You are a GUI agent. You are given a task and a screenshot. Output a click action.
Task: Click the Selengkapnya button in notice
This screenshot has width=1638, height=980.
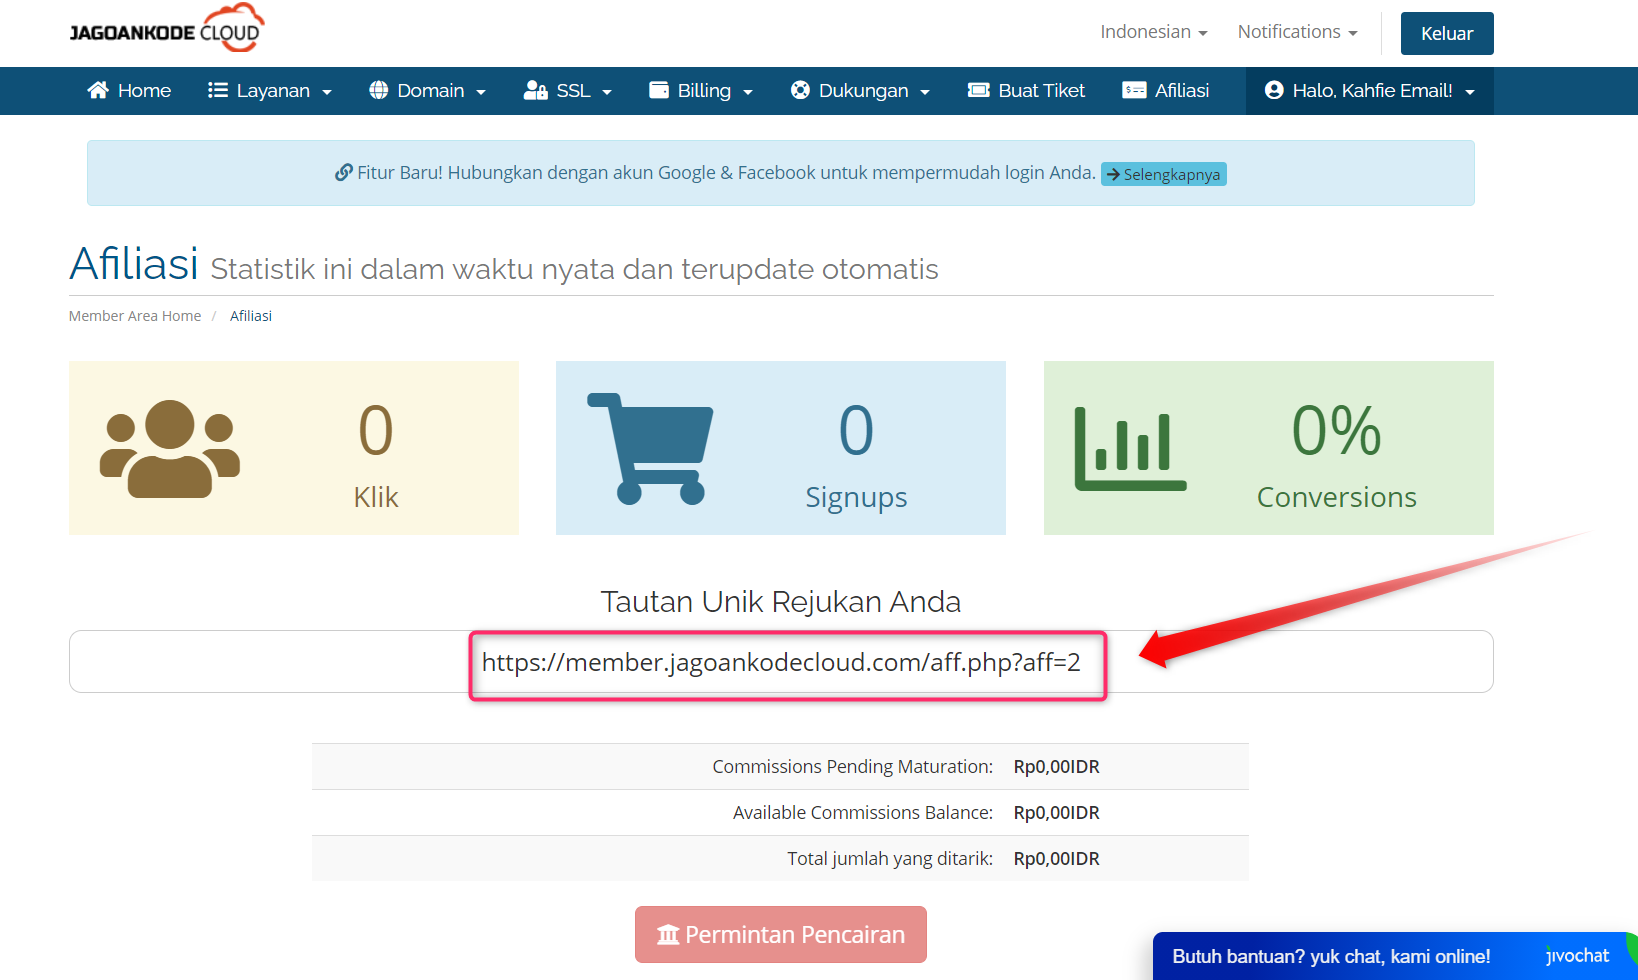pos(1164,174)
